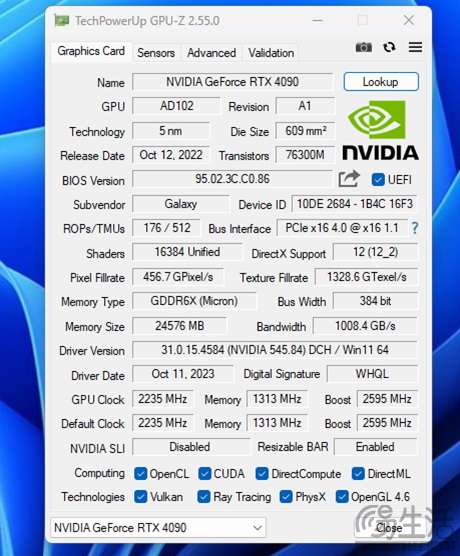Click the refresh arrows icon

[389, 47]
